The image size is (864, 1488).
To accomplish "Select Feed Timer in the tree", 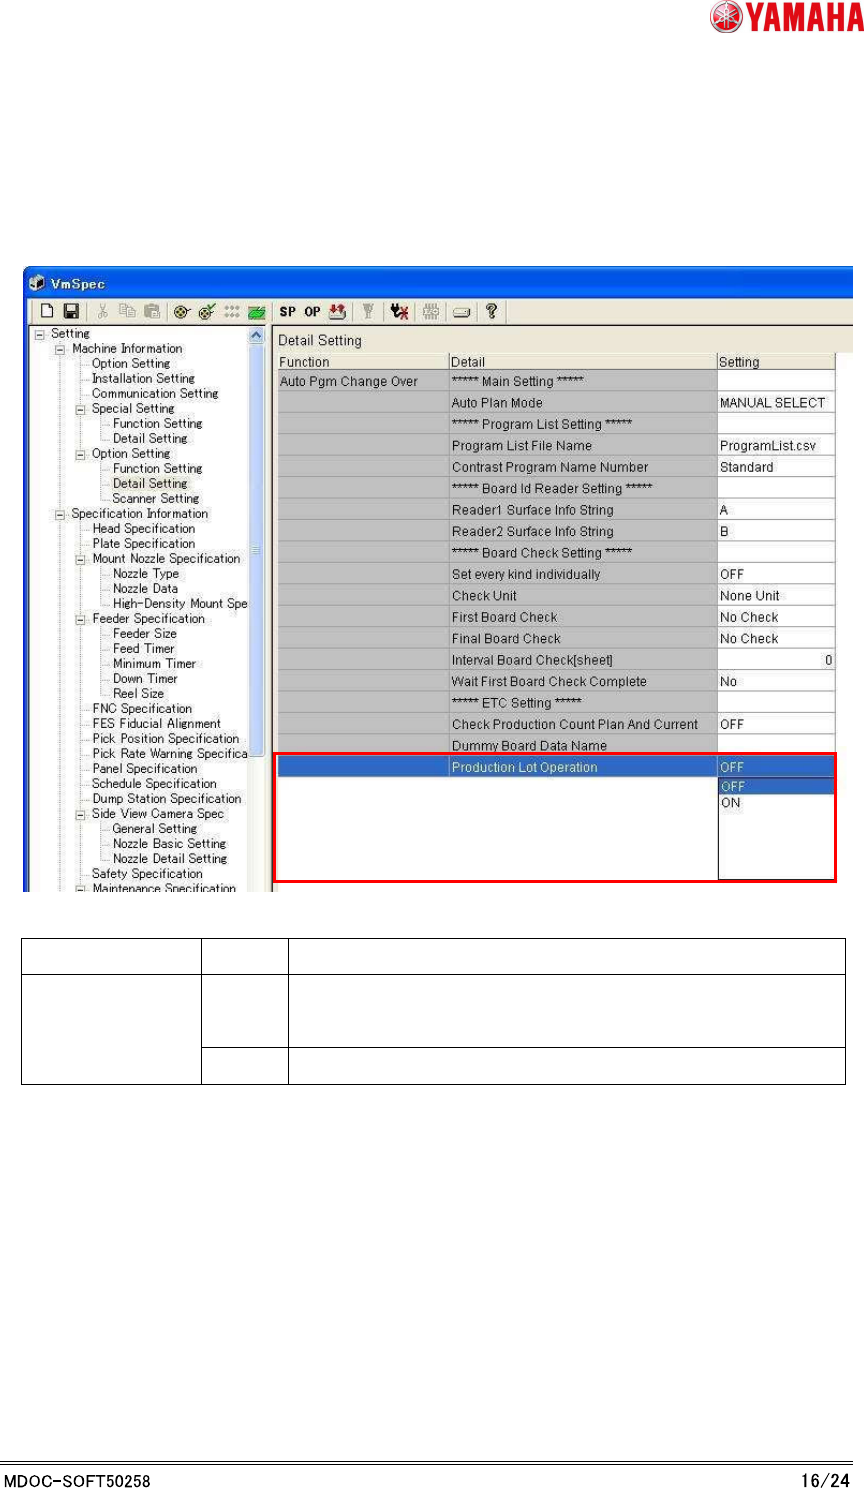I will (x=144, y=649).
